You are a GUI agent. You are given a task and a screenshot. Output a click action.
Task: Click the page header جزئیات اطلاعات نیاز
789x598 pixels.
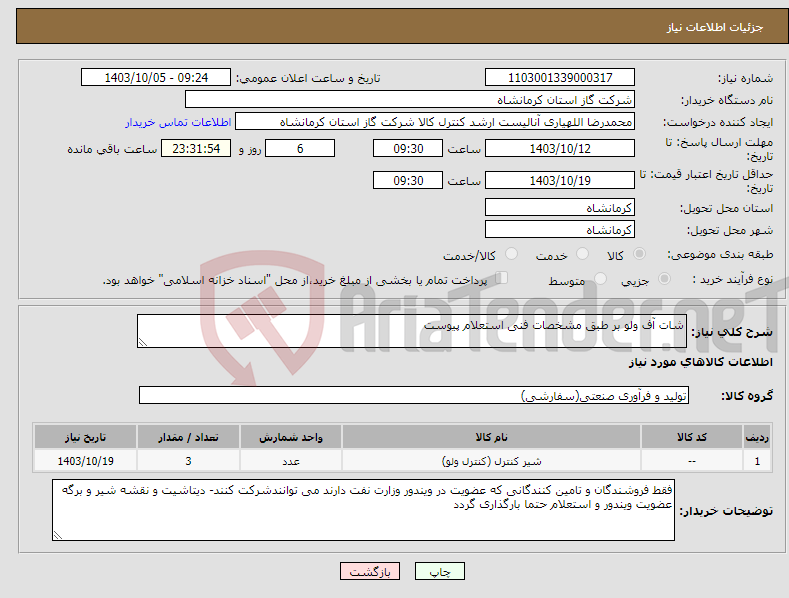click(715, 27)
